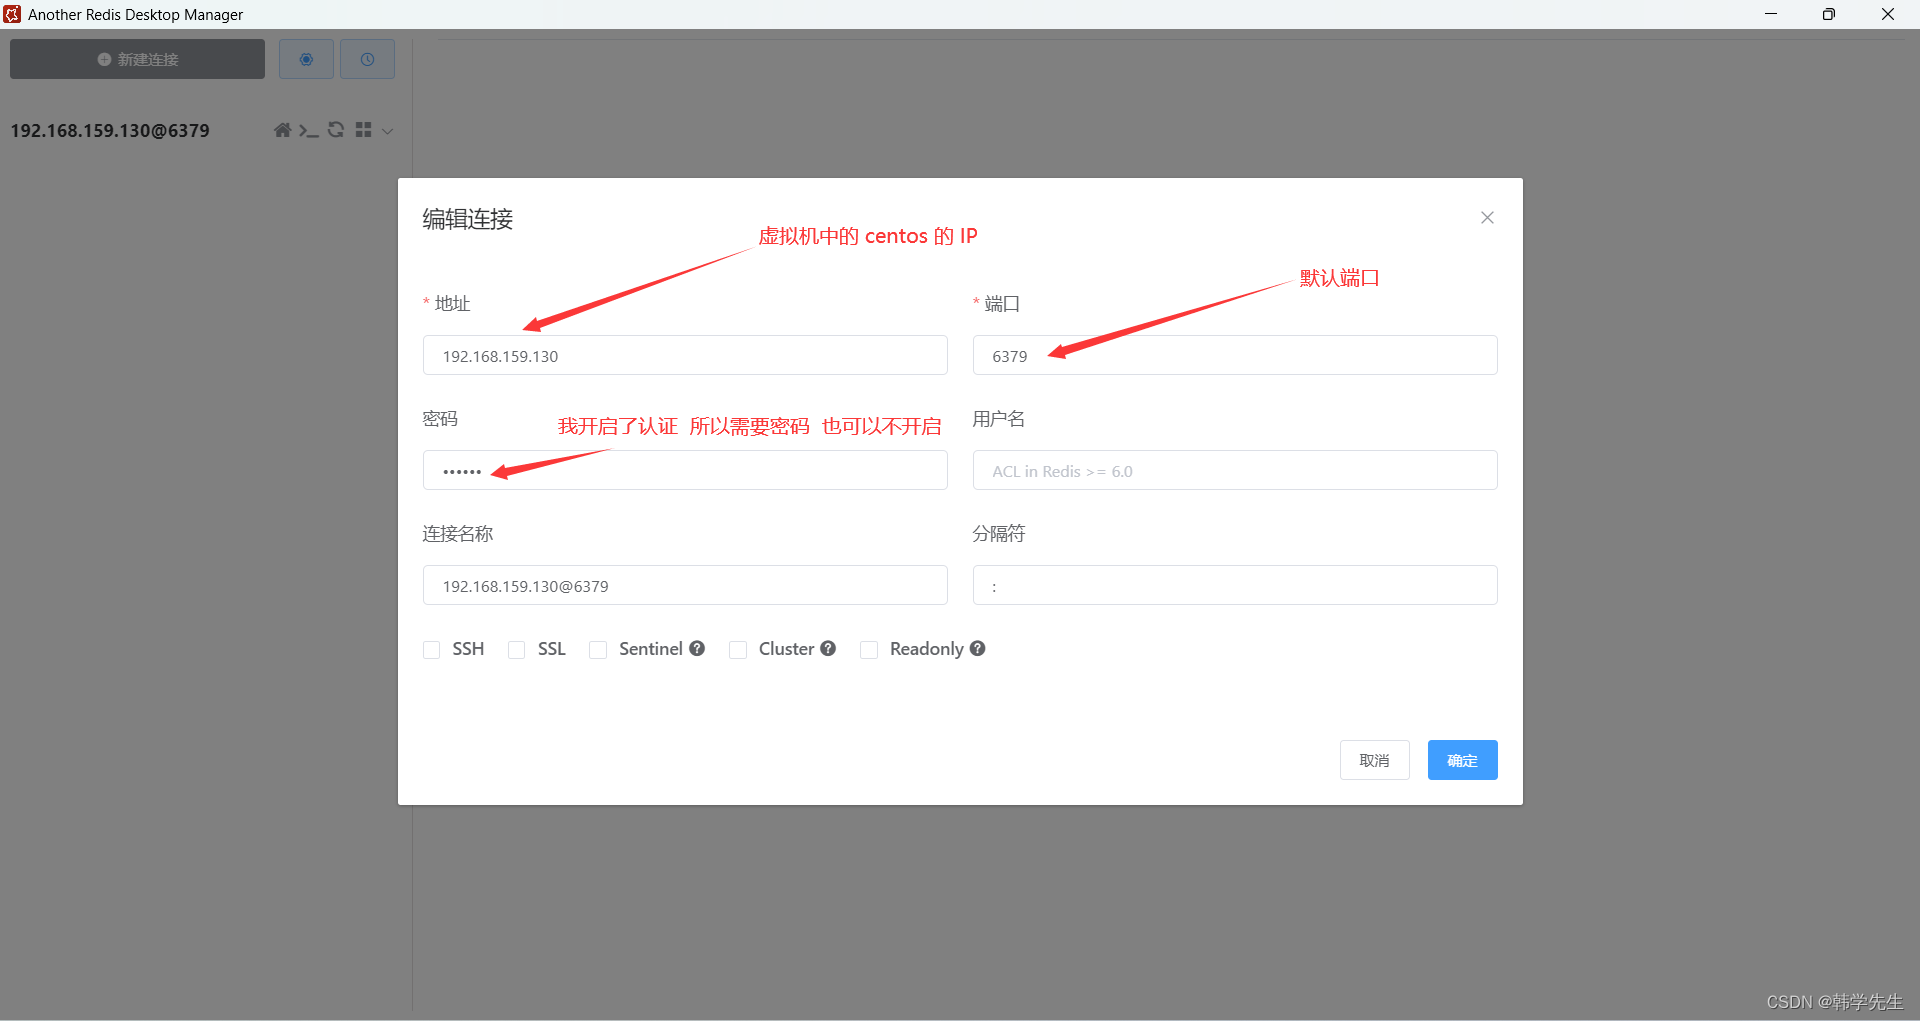This screenshot has height=1021, width=1920.
Task: Expand the connection chevron arrow
Action: [x=388, y=131]
